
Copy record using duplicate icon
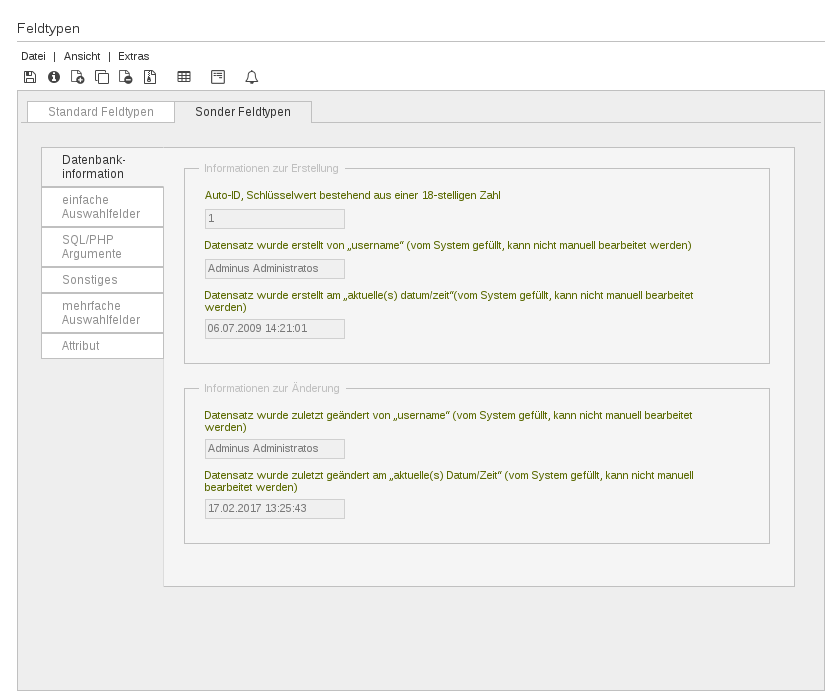click(x=102, y=77)
